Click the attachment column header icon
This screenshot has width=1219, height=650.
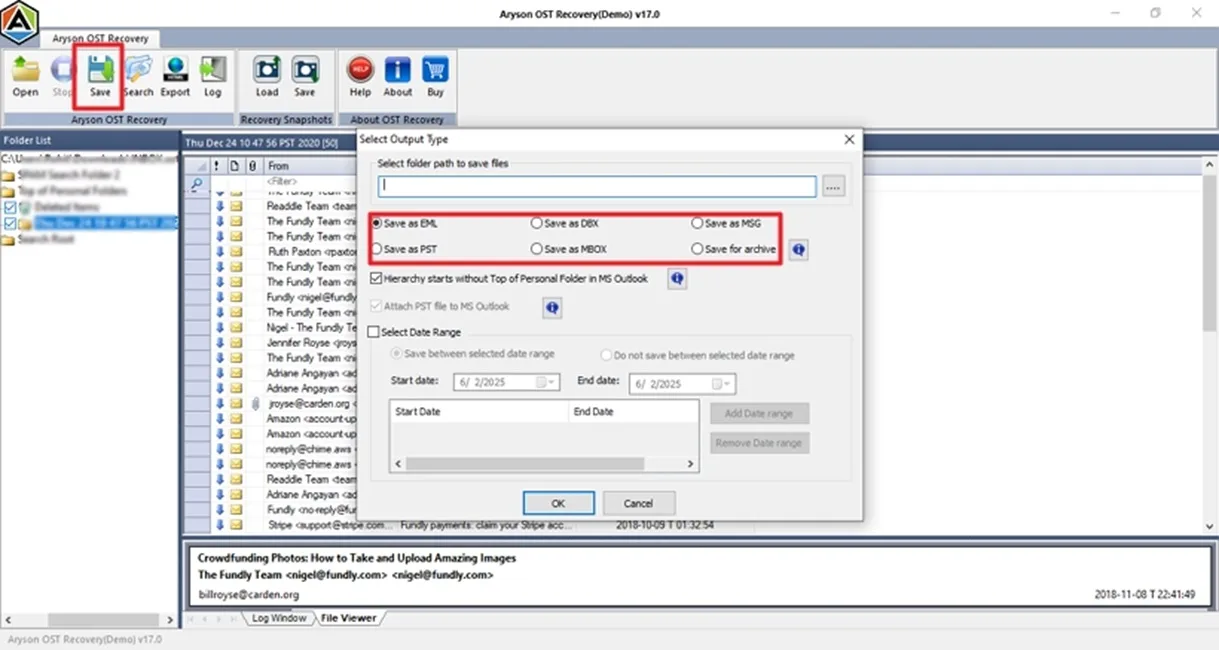252,166
